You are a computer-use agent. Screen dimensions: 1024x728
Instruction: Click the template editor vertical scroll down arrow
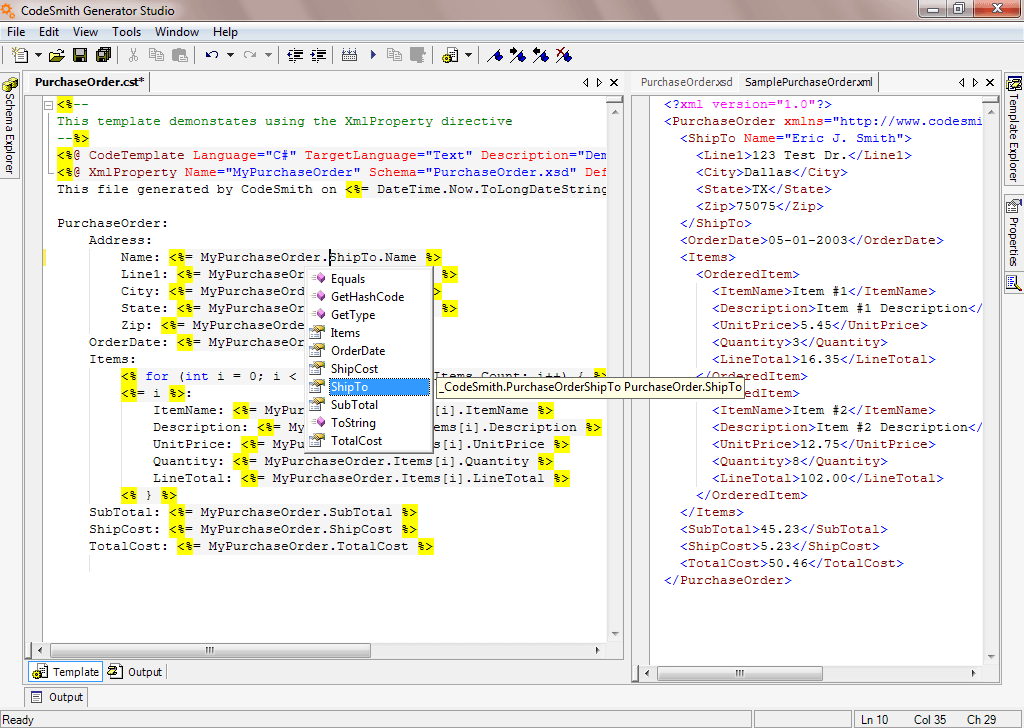pos(615,634)
